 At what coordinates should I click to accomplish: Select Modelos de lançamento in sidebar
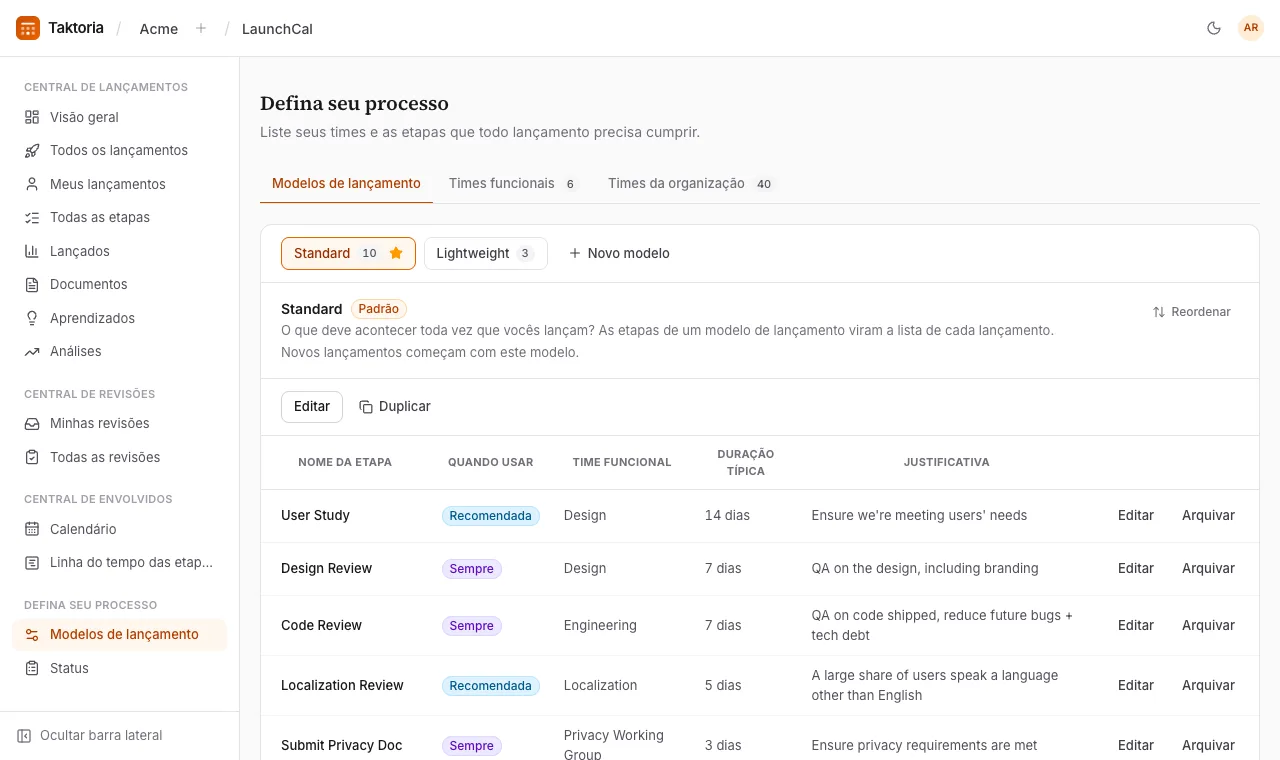coord(120,634)
